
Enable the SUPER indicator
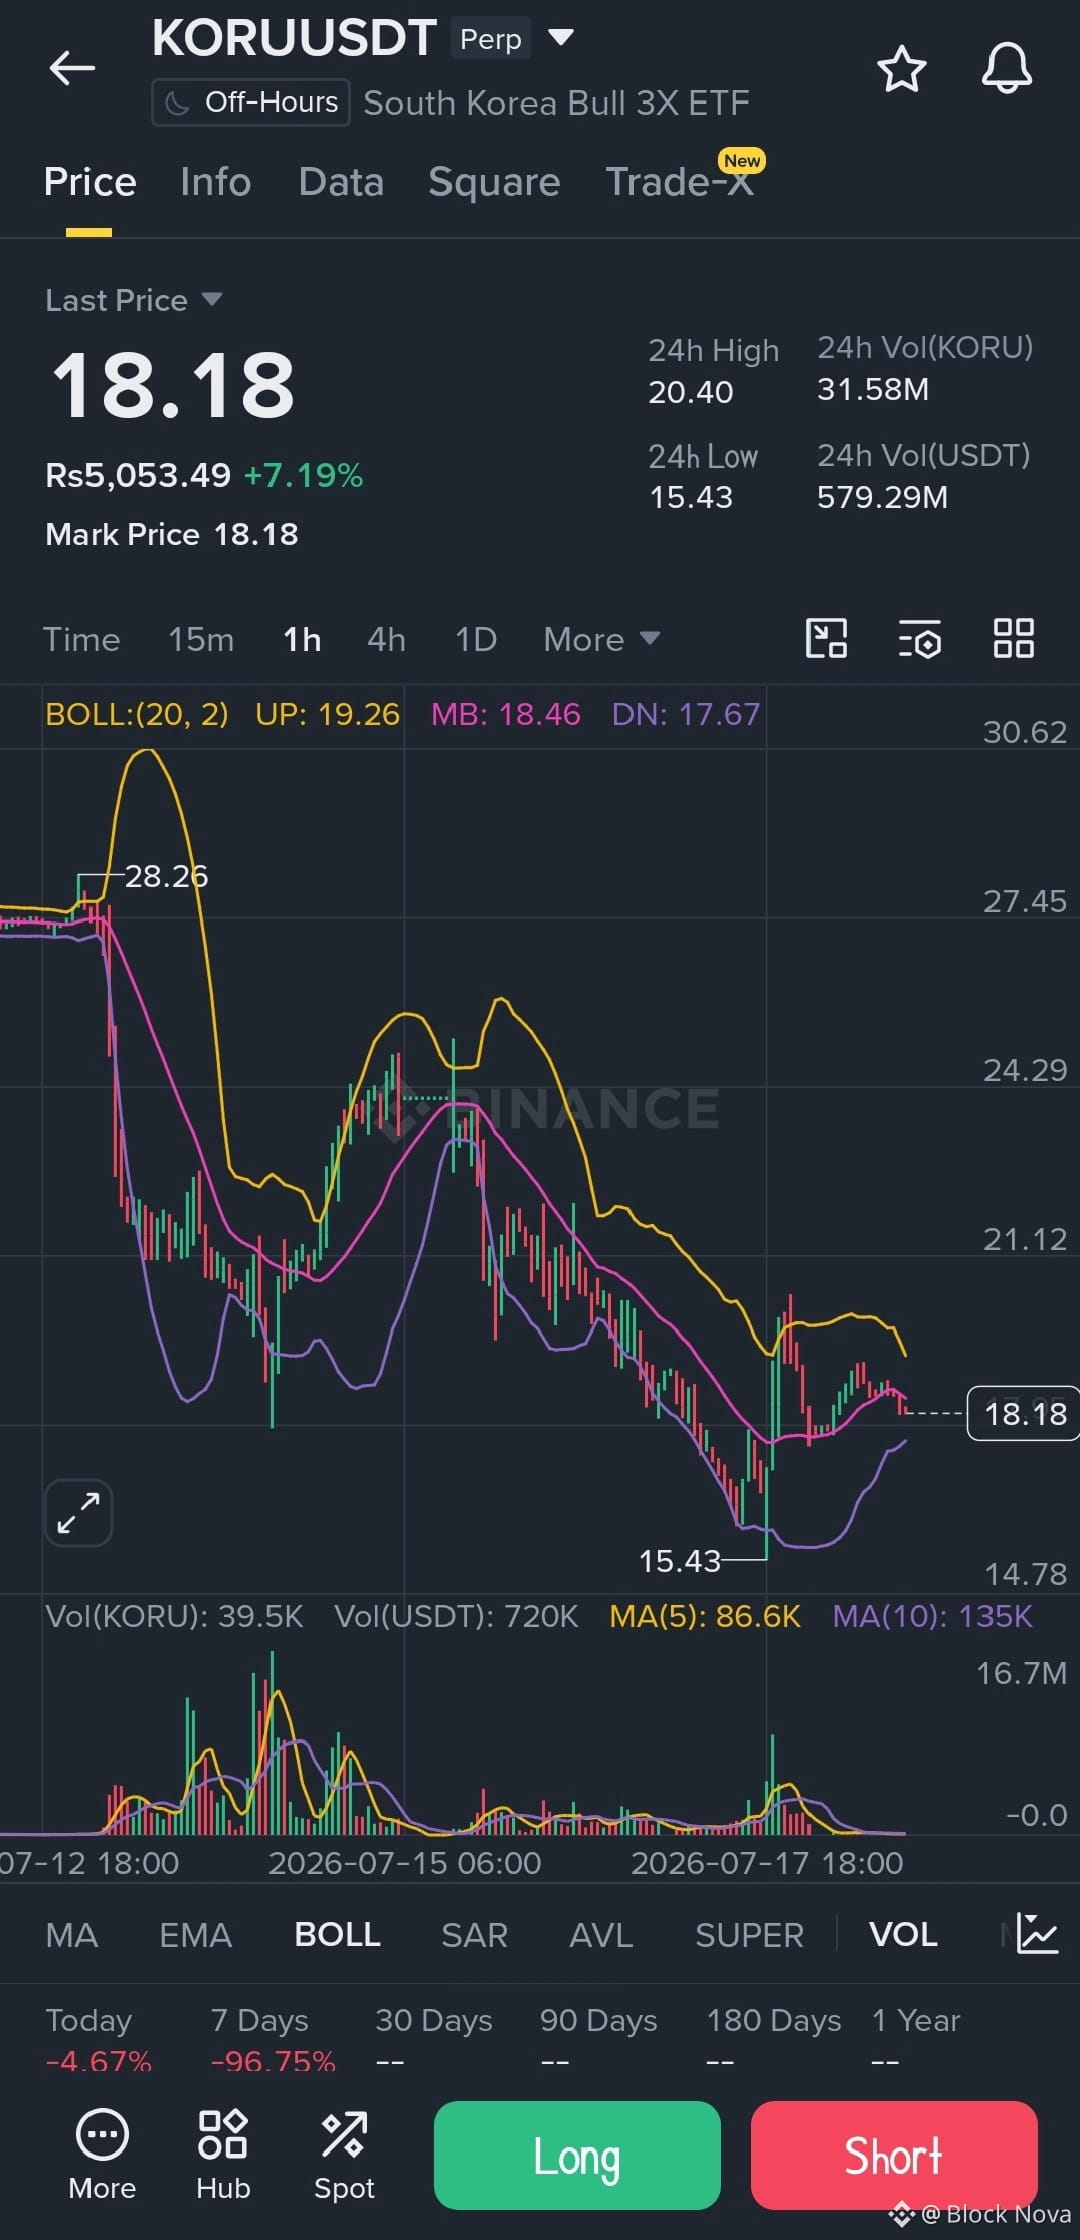click(x=749, y=1935)
